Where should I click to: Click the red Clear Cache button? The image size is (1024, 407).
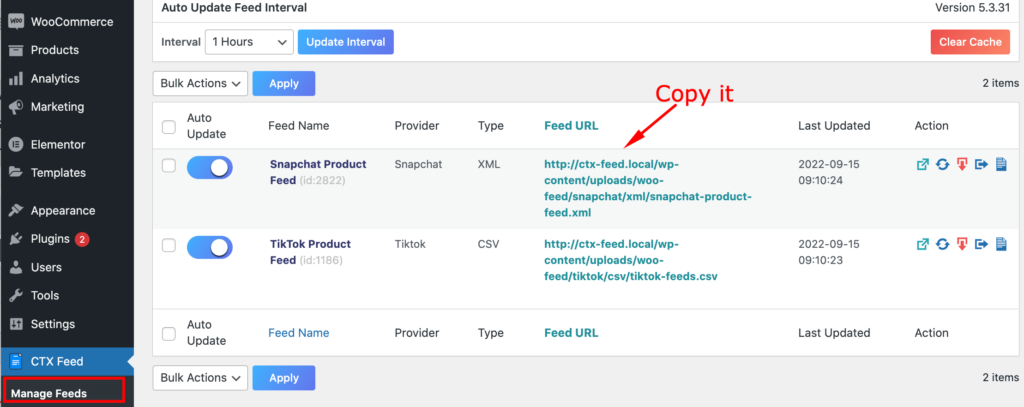(970, 42)
